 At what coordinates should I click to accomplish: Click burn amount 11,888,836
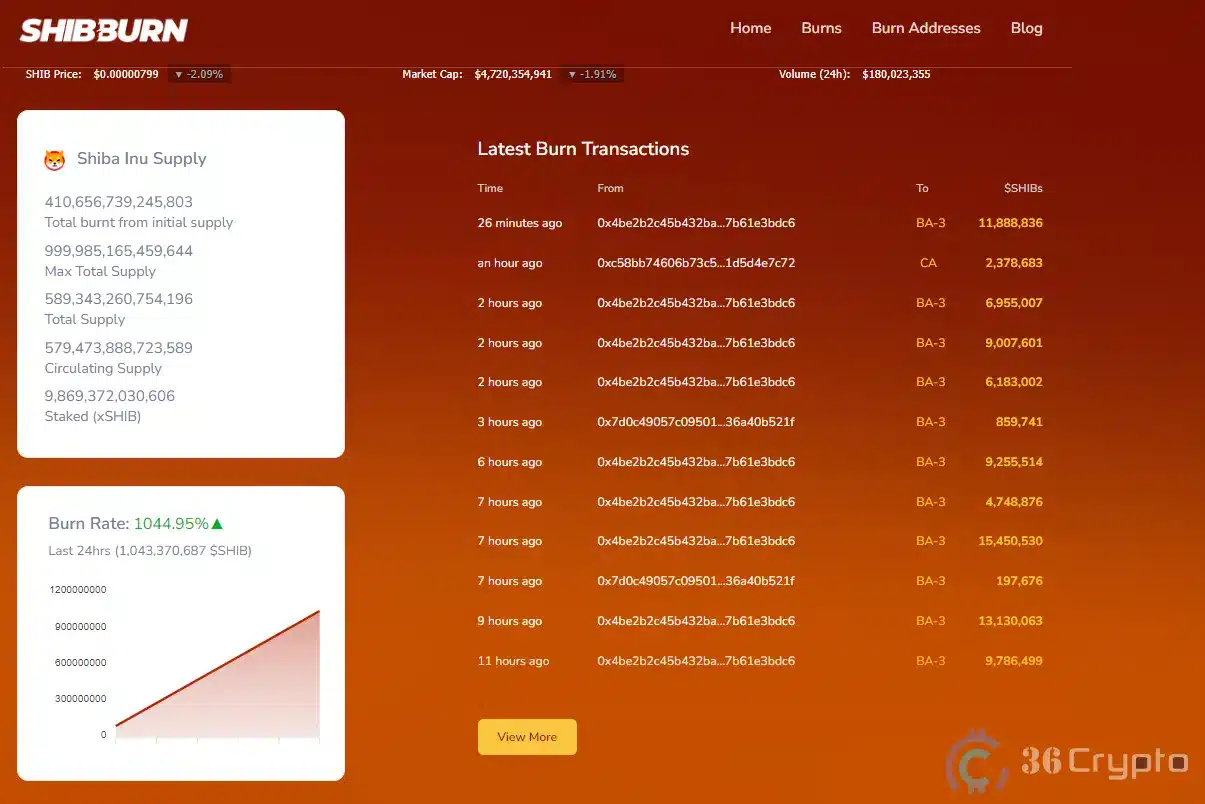pyautogui.click(x=1010, y=223)
